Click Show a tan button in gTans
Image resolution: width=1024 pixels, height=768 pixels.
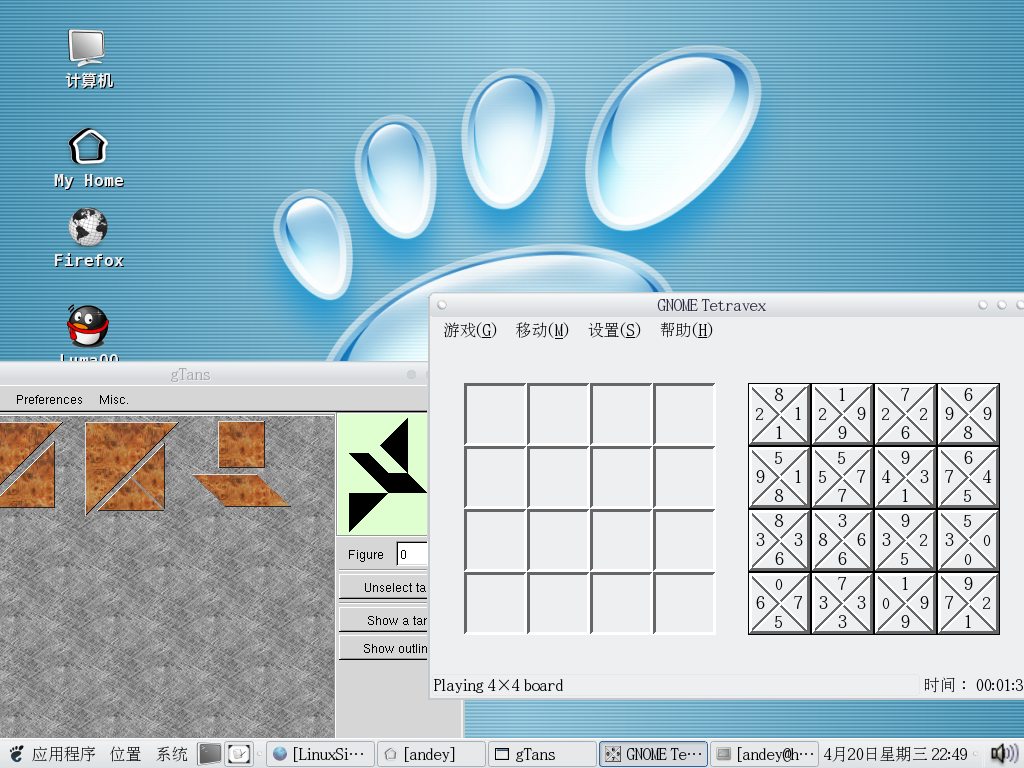(x=383, y=620)
